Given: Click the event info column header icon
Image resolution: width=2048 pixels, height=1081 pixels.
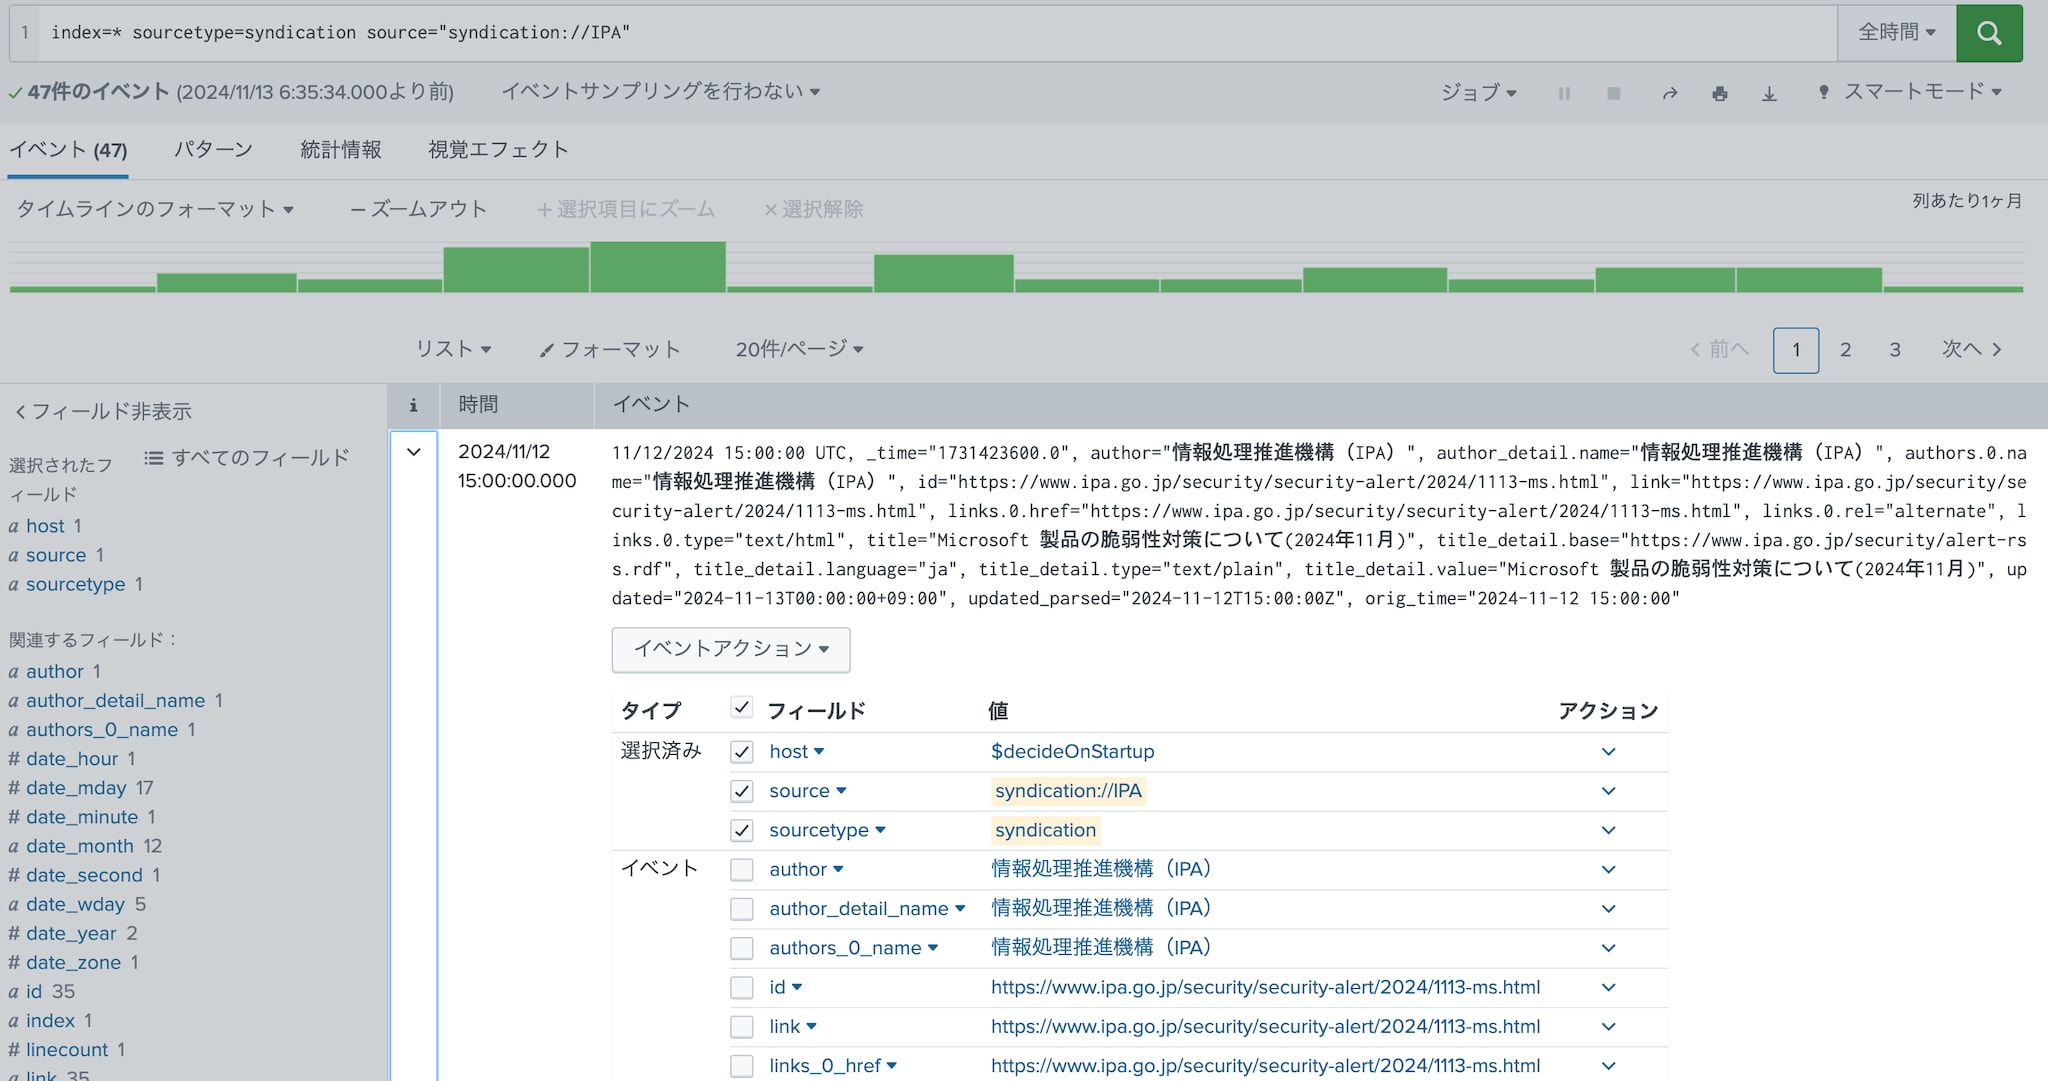Looking at the screenshot, I should [413, 405].
